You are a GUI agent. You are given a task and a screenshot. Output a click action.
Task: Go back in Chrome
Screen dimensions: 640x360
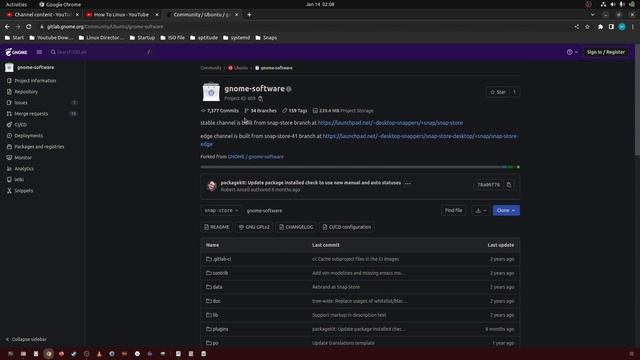(7, 27)
